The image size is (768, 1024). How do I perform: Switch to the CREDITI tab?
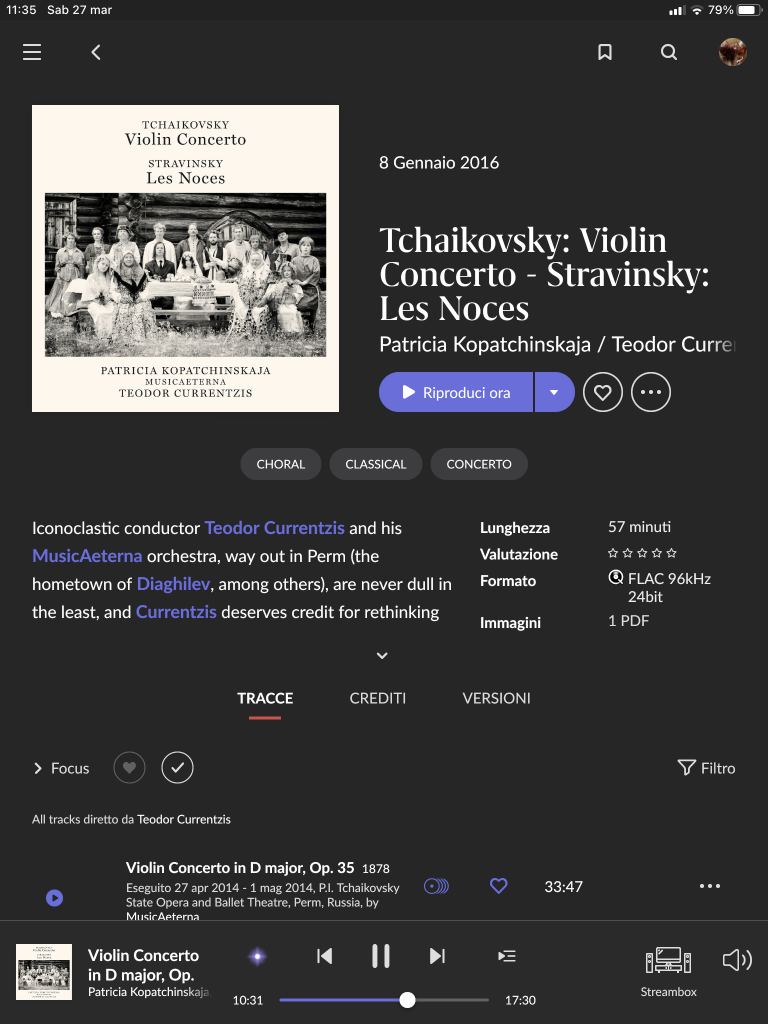click(377, 698)
